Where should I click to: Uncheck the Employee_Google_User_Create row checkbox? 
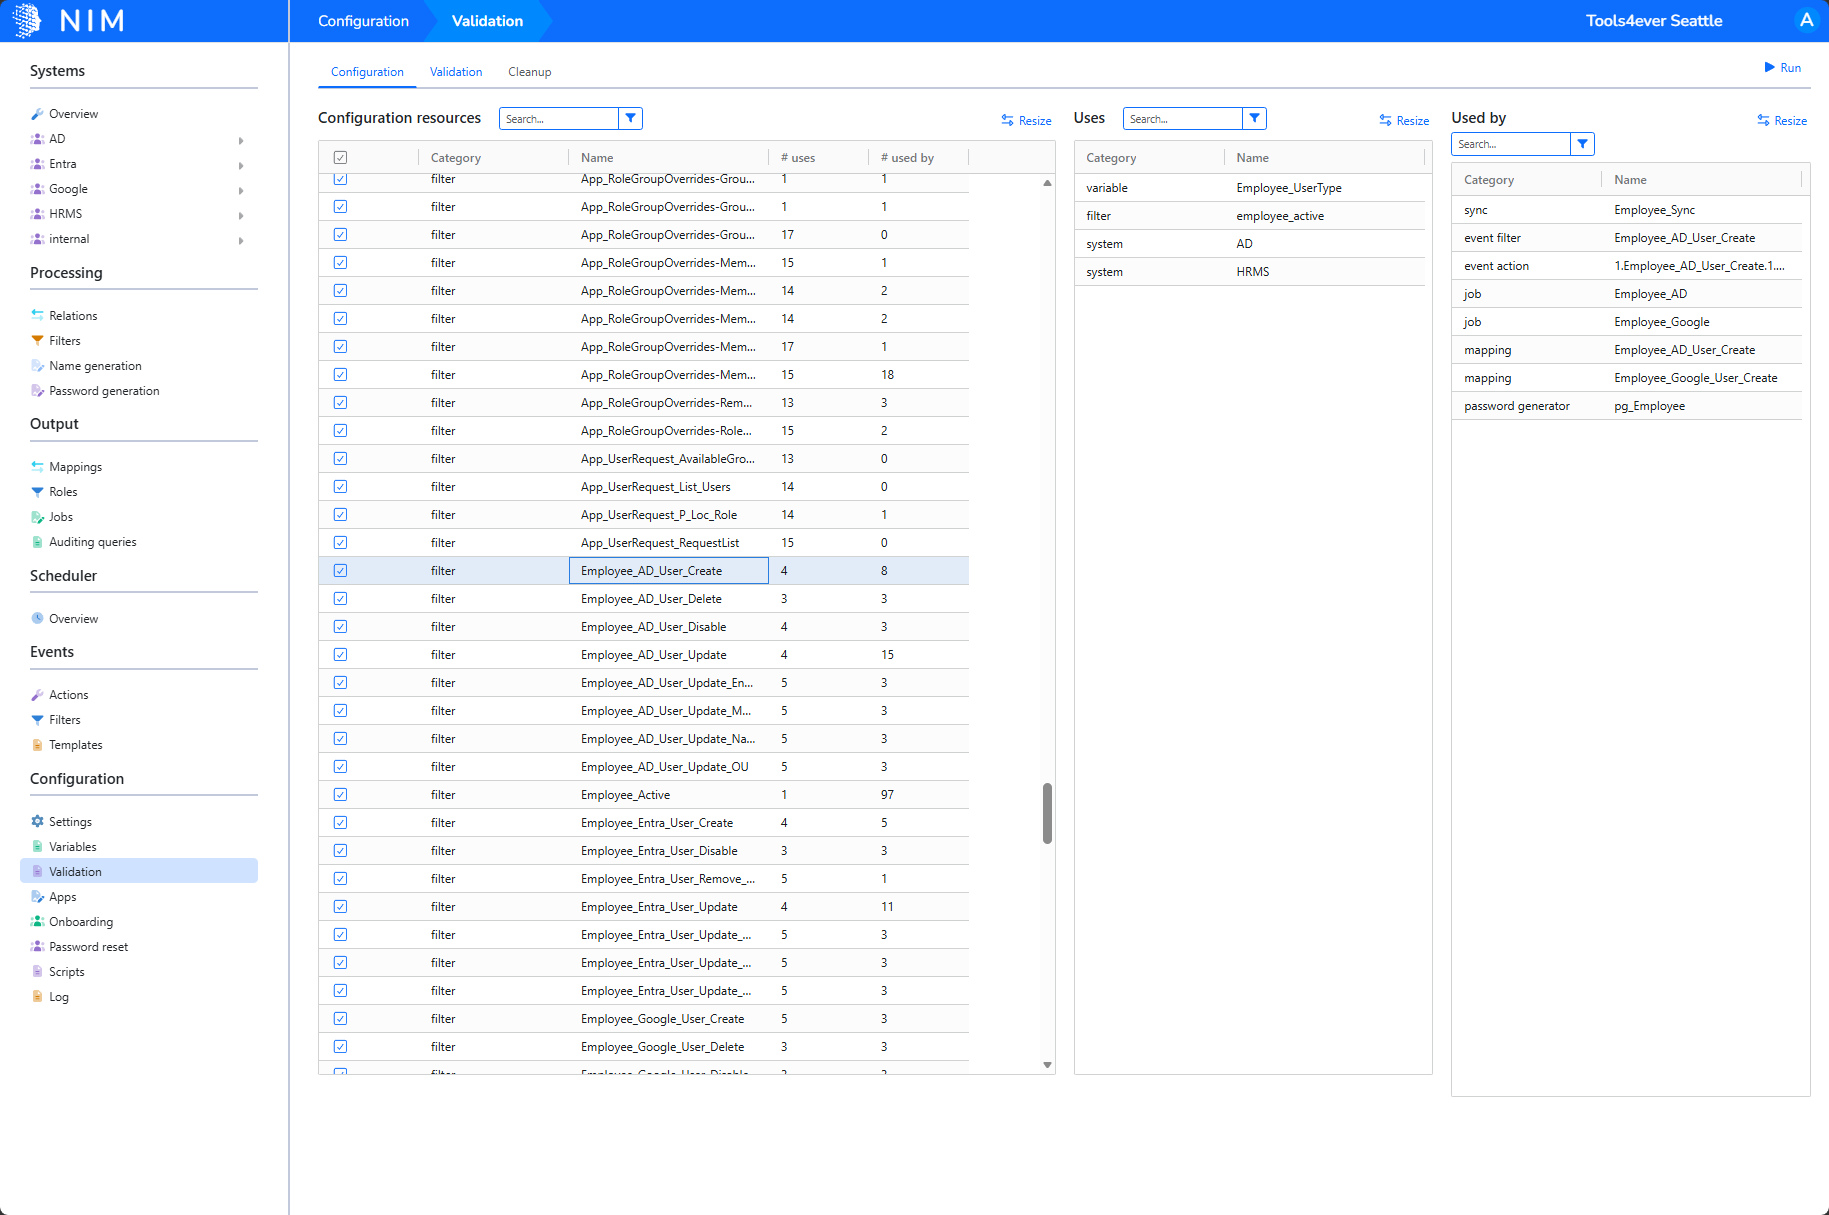click(x=340, y=1018)
